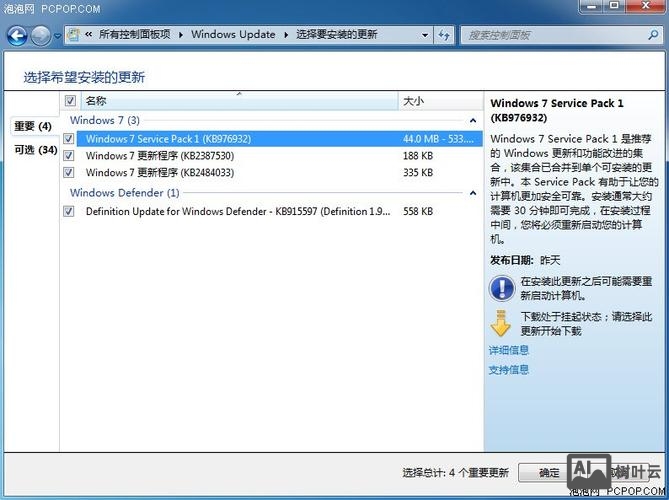Refresh the page with address bar button
Image resolution: width=669 pixels, height=500 pixels.
click(444, 35)
